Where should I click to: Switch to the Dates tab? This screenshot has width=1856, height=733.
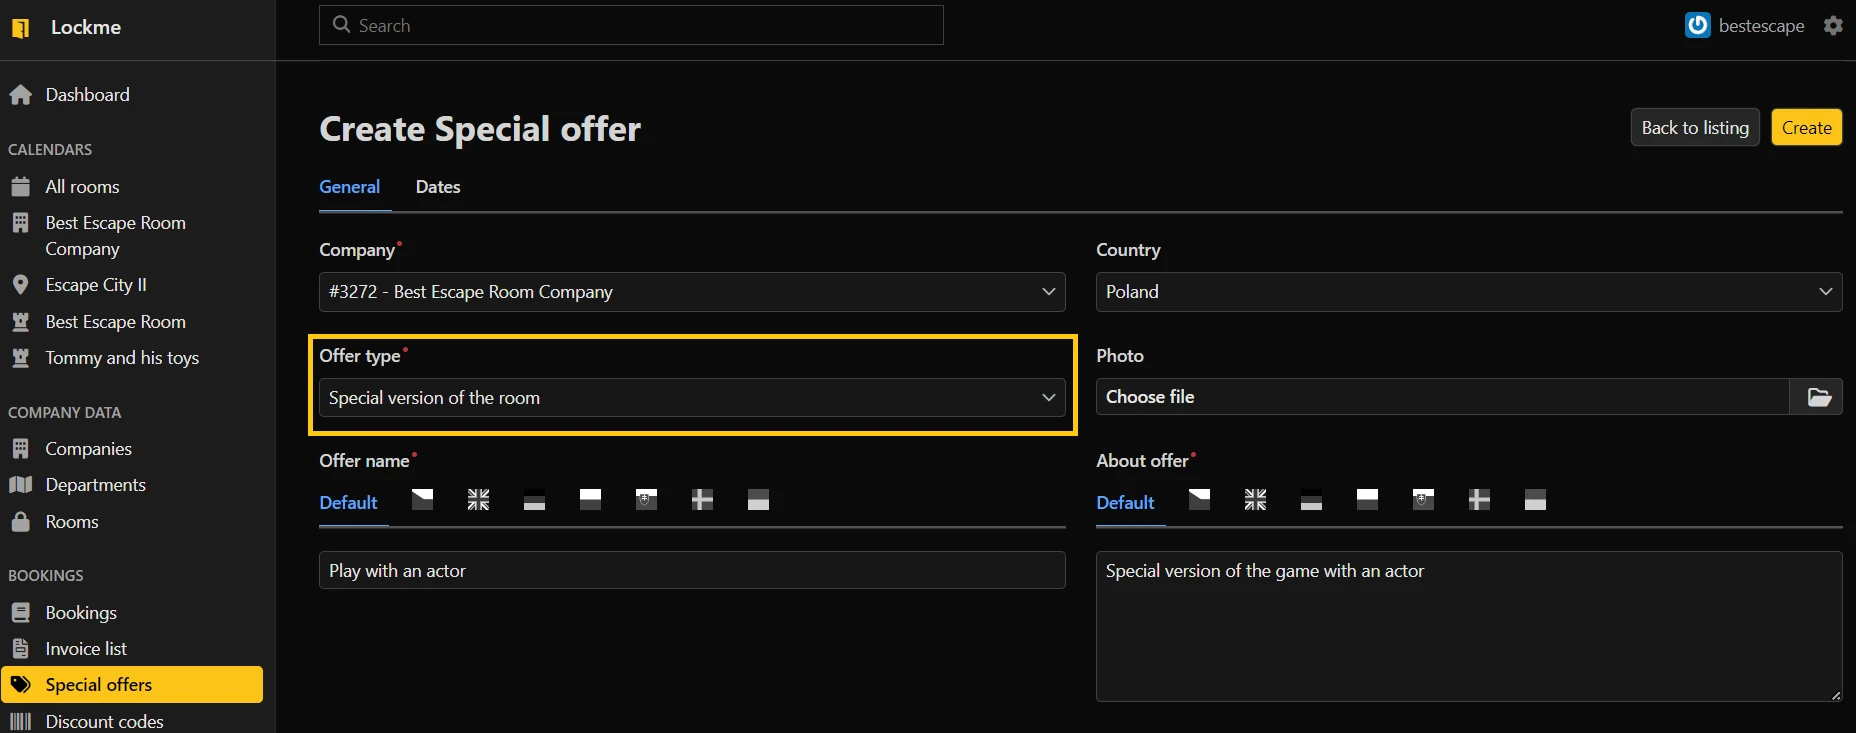click(437, 187)
